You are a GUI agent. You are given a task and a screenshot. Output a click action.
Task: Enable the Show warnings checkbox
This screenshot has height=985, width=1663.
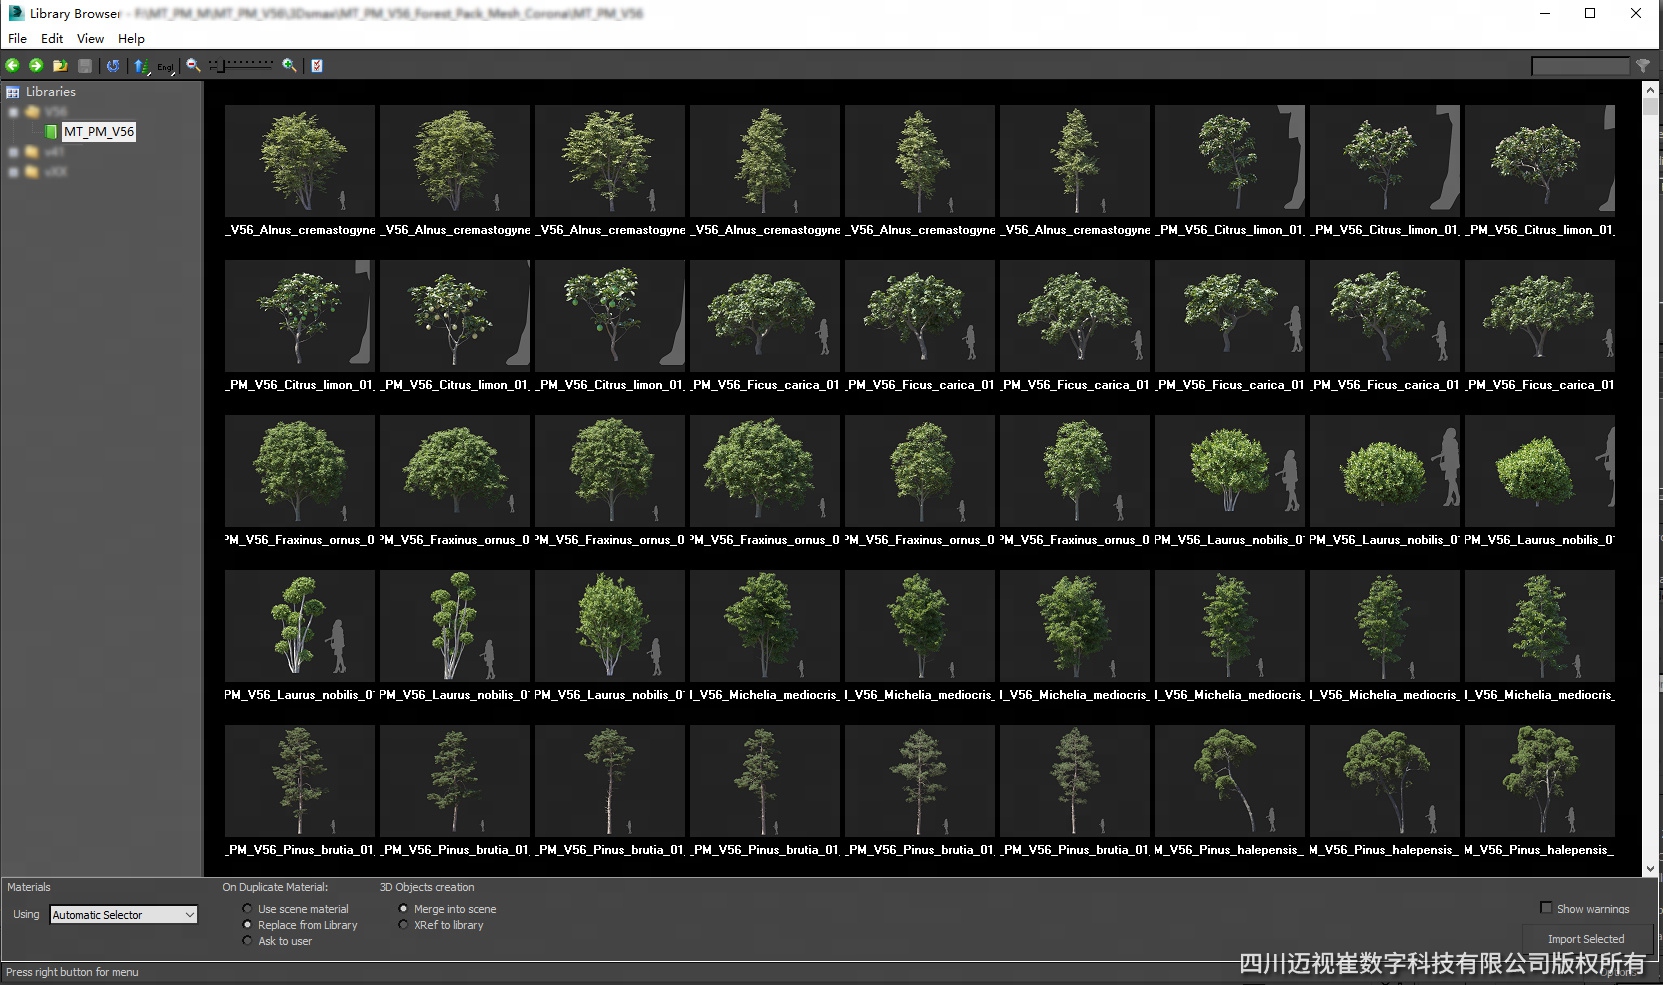tap(1546, 909)
